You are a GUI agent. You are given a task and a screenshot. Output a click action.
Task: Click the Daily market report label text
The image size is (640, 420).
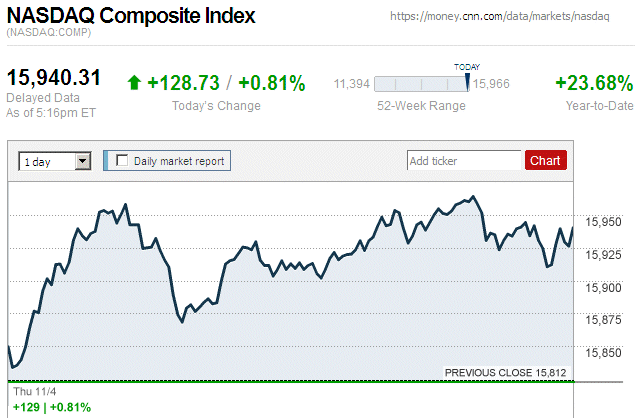(x=180, y=160)
